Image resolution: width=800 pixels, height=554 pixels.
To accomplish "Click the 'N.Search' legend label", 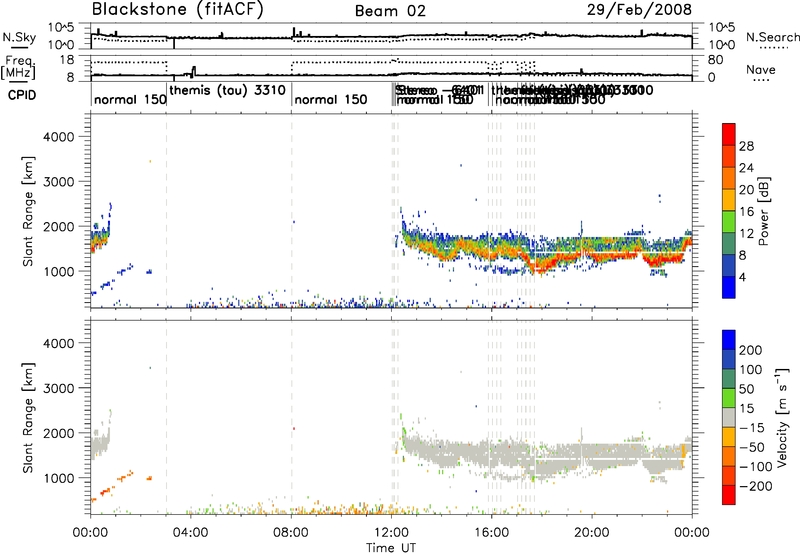I will (772, 37).
